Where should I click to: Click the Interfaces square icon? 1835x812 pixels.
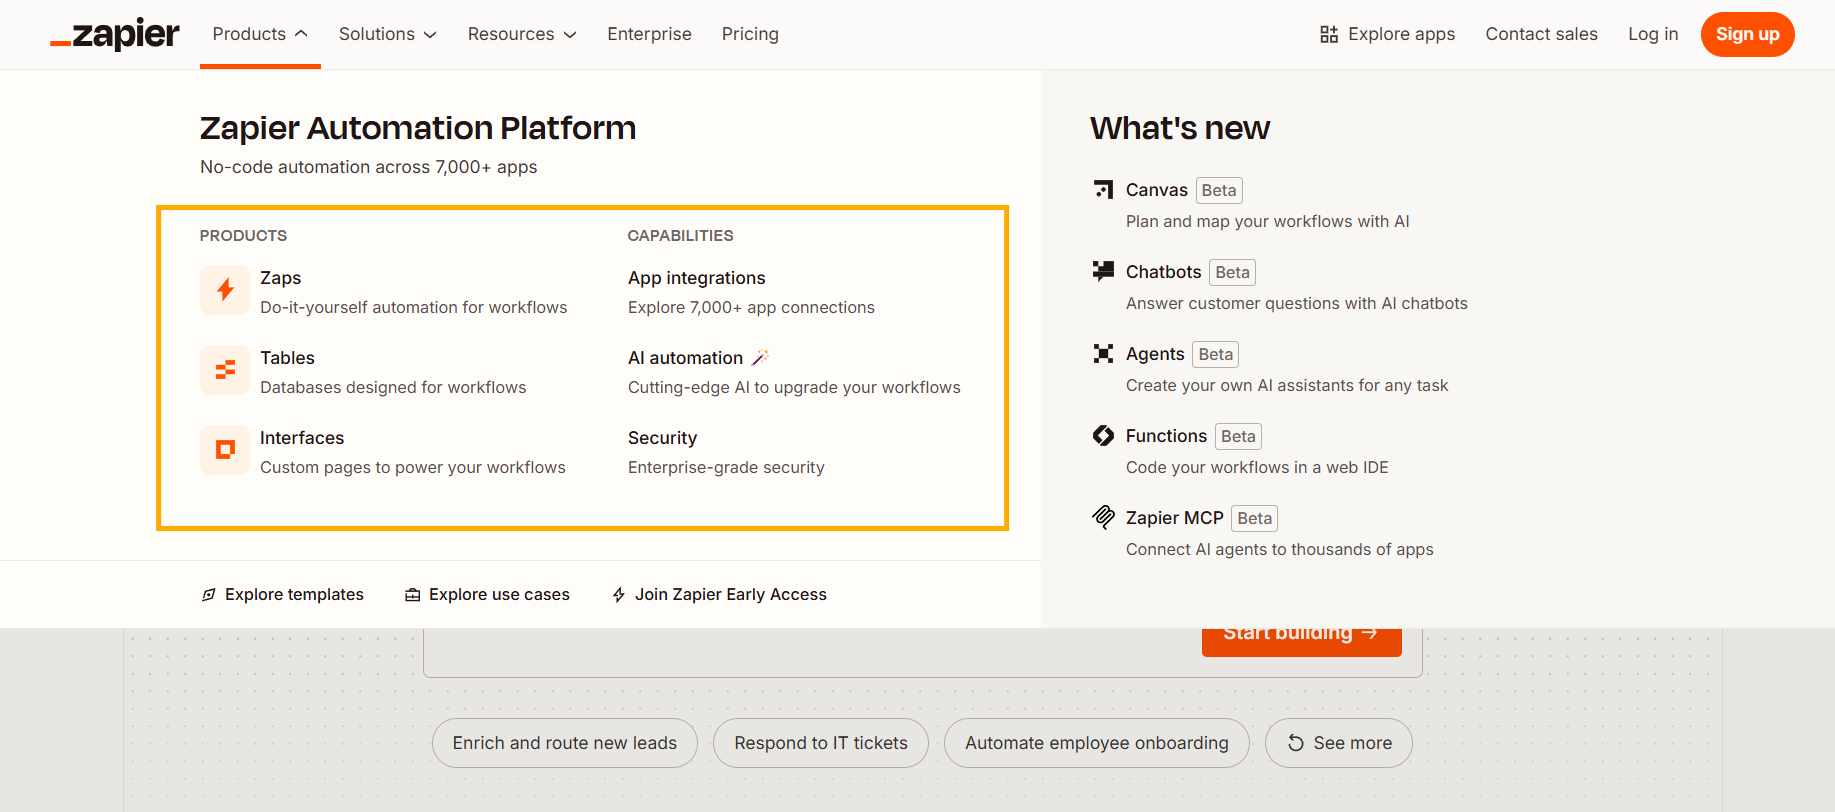coord(225,450)
